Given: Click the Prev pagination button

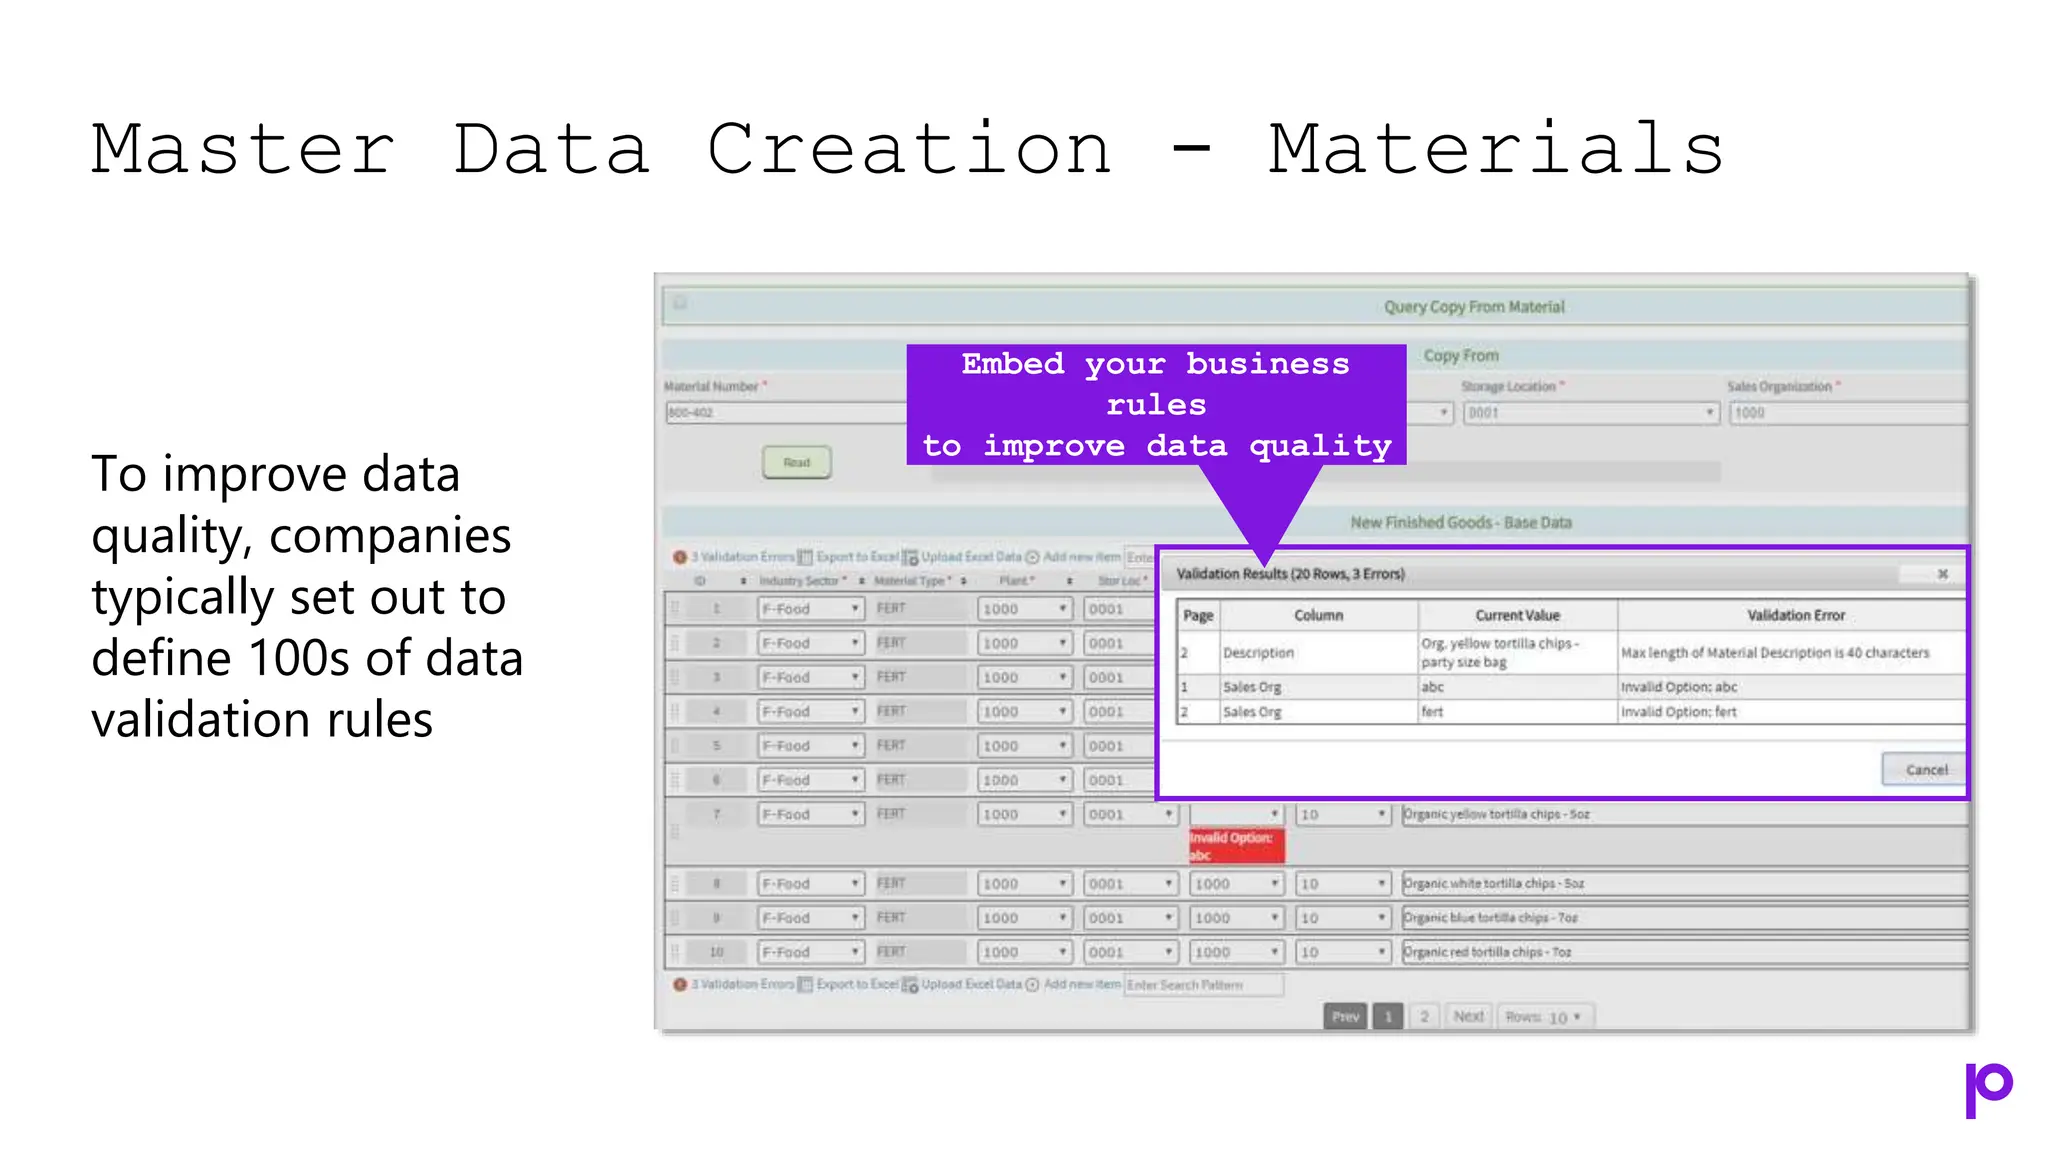Looking at the screenshot, I should [1345, 1017].
